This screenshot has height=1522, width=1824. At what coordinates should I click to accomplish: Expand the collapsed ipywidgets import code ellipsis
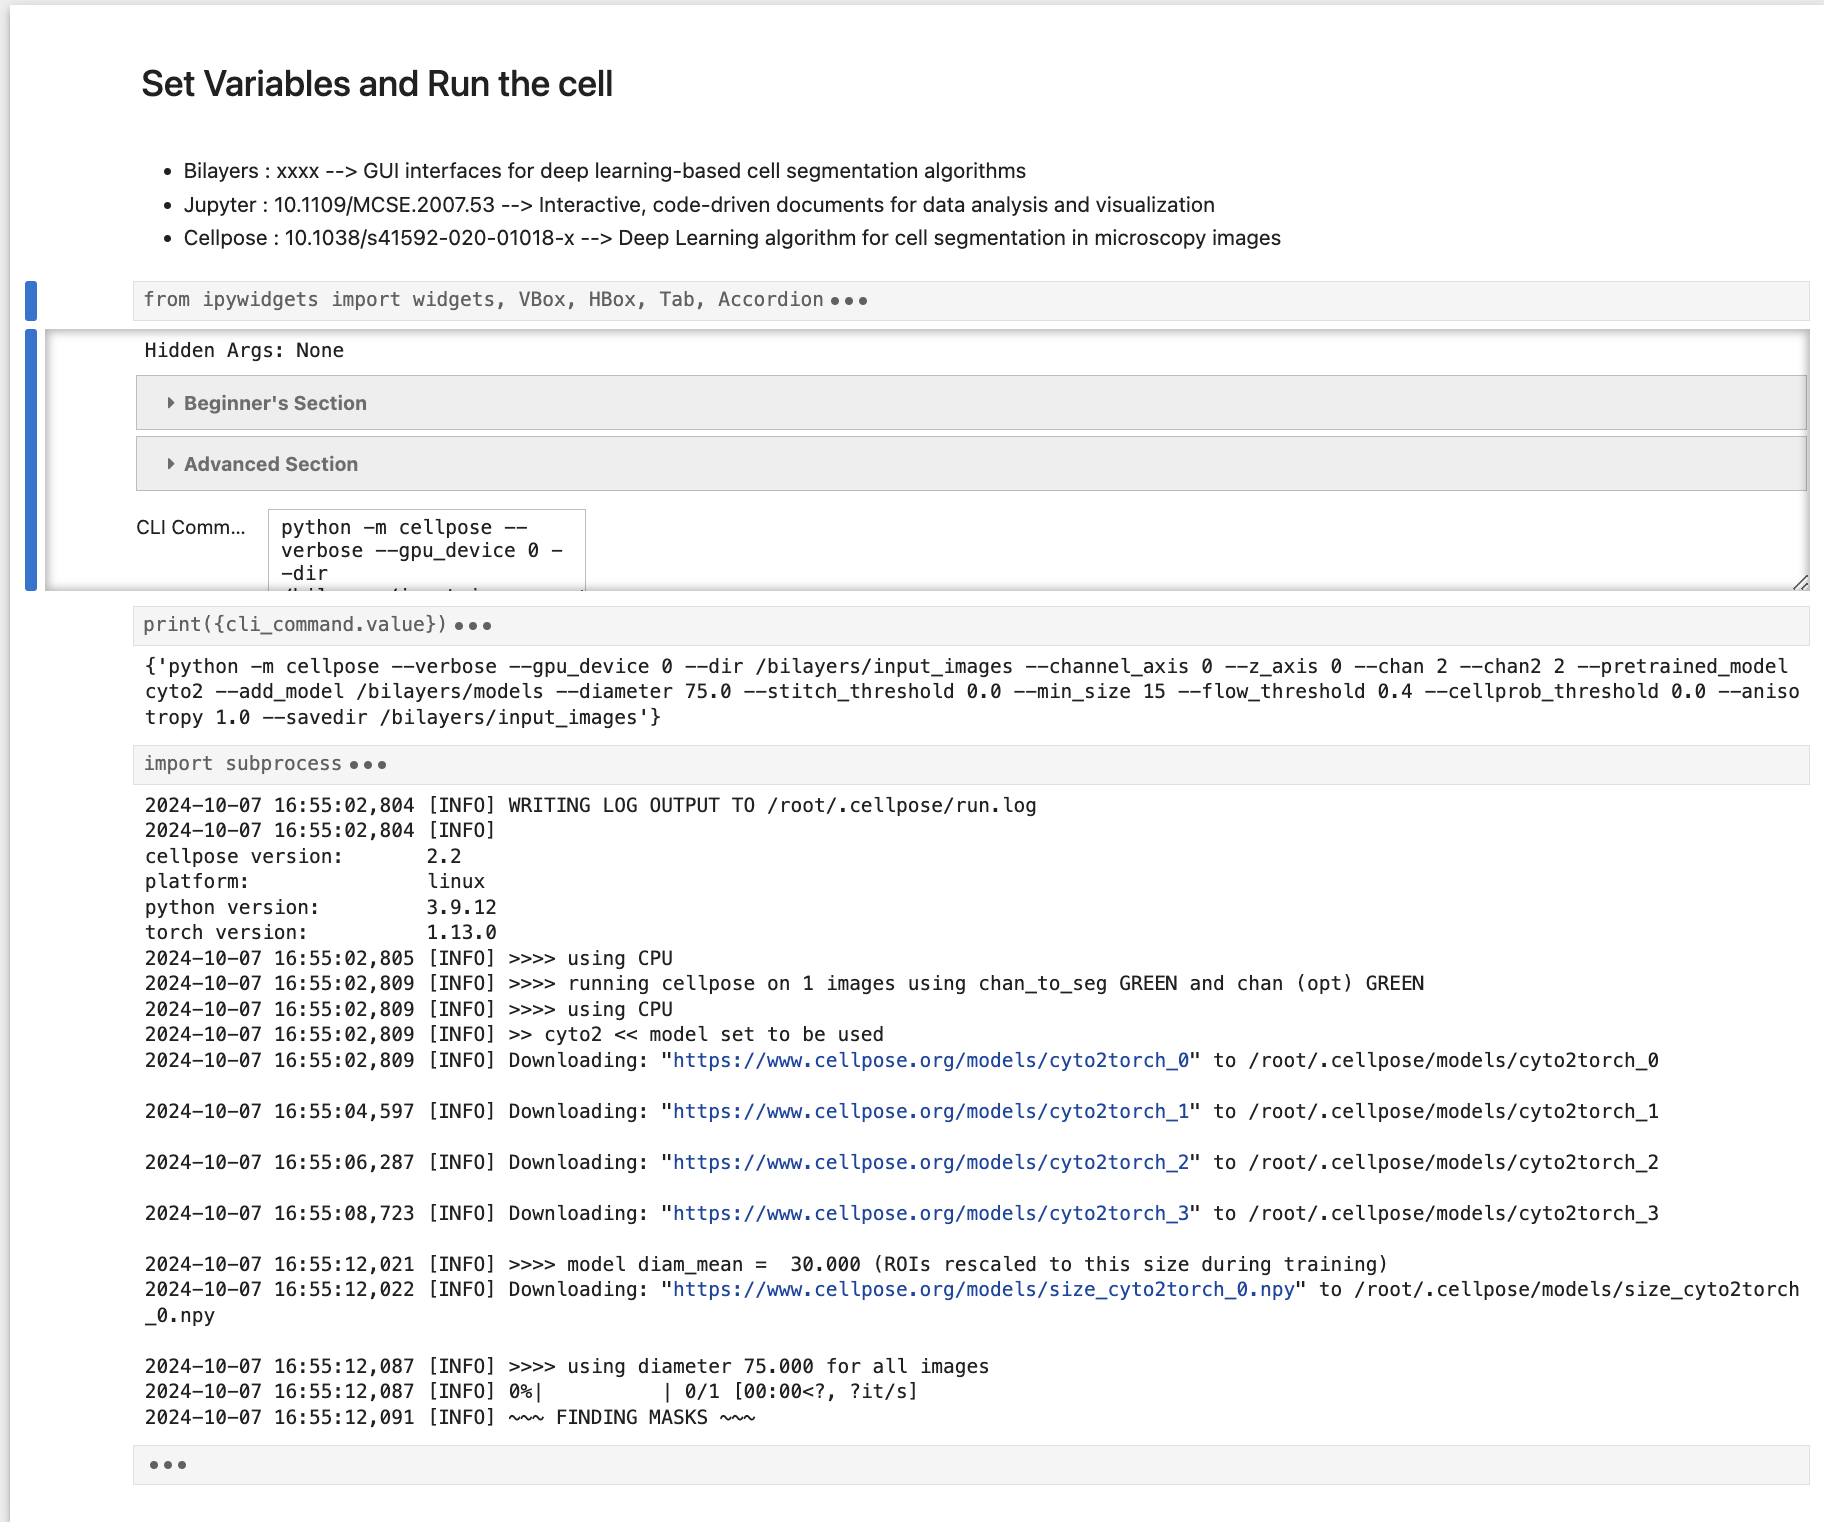click(849, 301)
